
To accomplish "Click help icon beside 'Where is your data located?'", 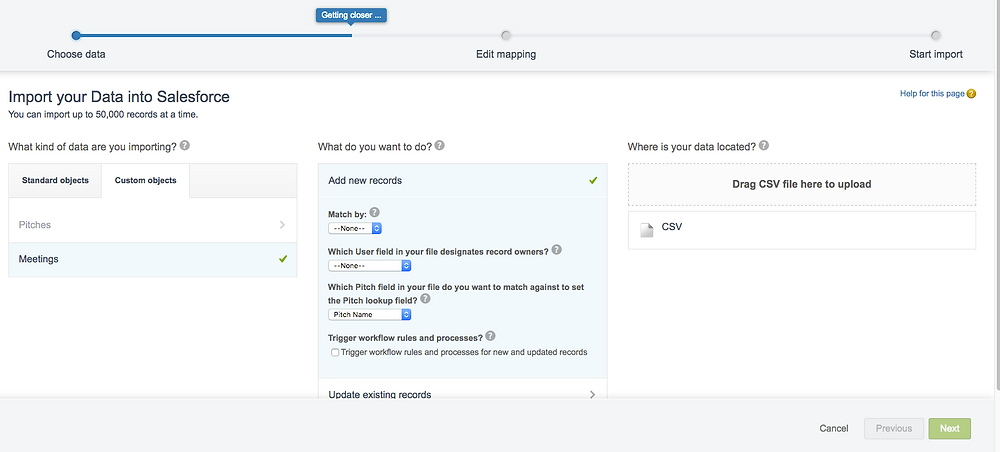I will pyautogui.click(x=763, y=145).
